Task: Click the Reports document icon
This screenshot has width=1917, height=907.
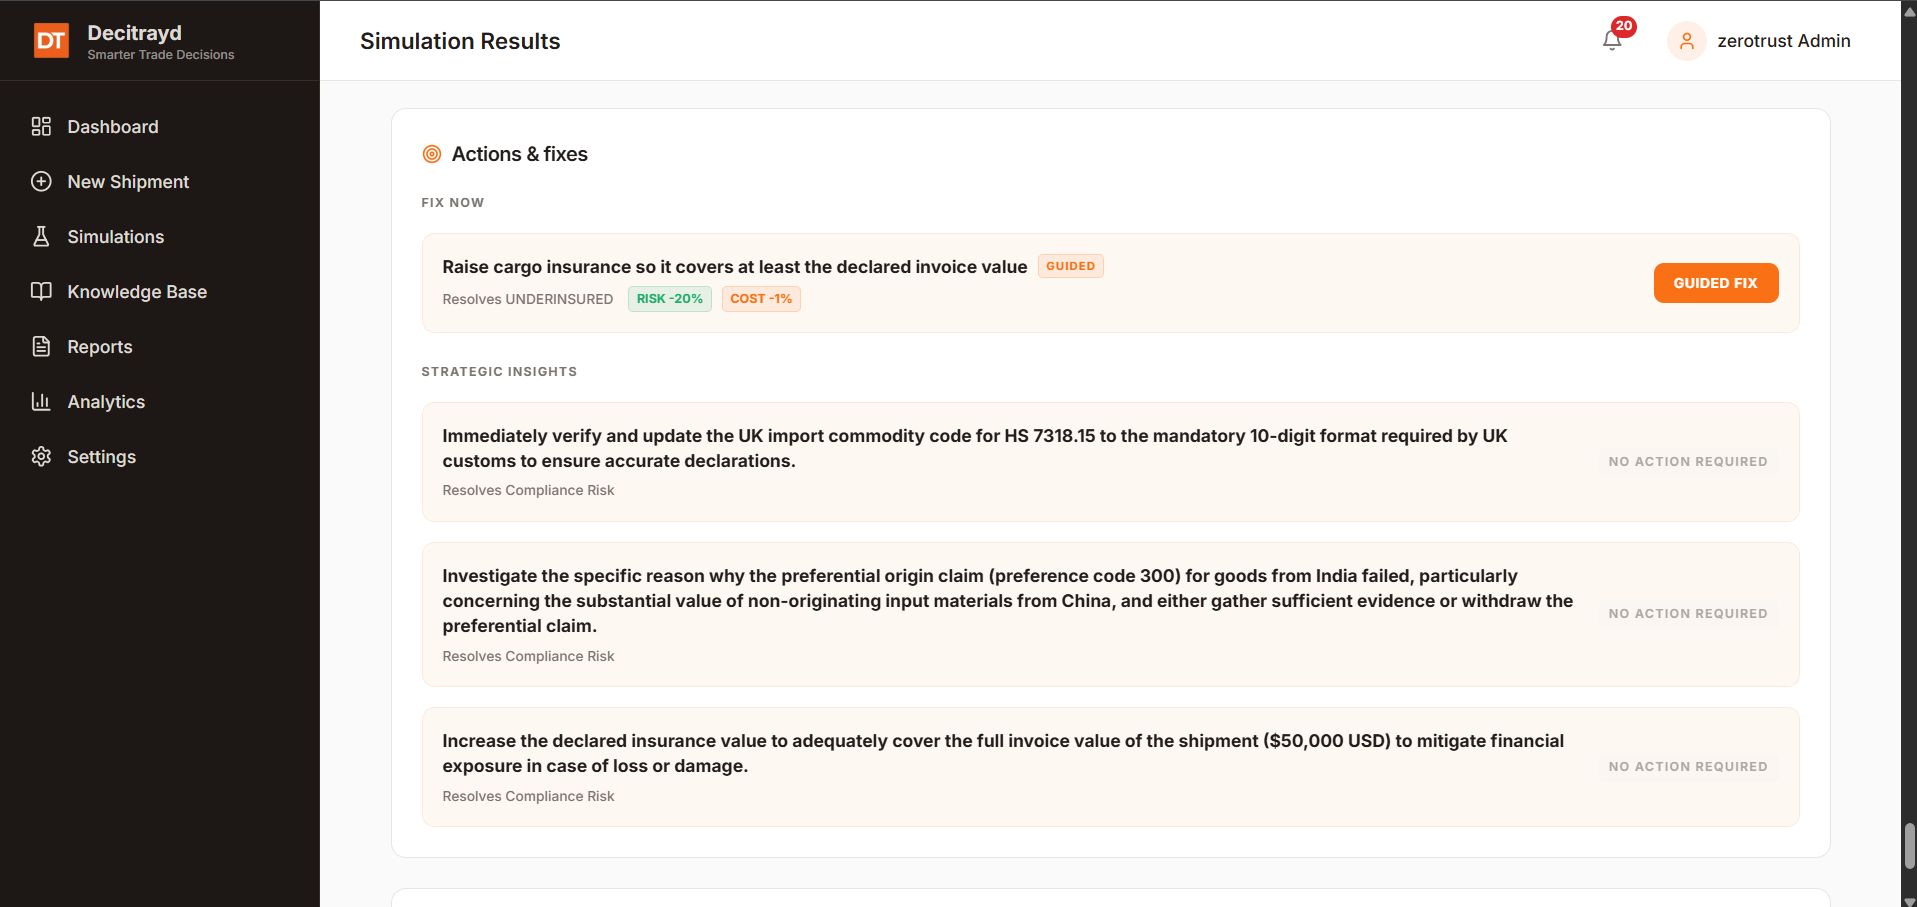Action: 41,346
